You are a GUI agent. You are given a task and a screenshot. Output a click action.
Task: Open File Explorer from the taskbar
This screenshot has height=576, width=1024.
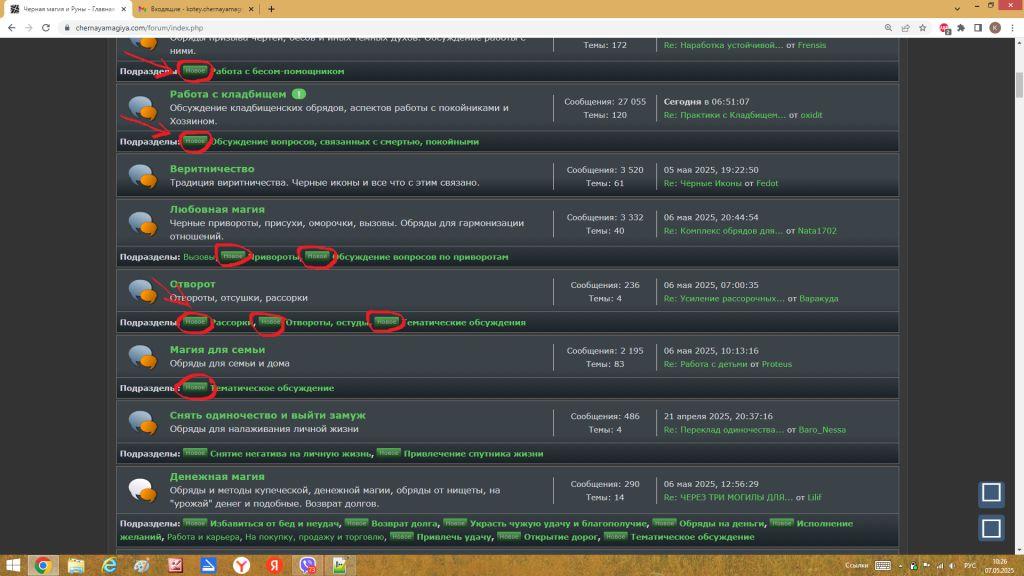pos(76,566)
